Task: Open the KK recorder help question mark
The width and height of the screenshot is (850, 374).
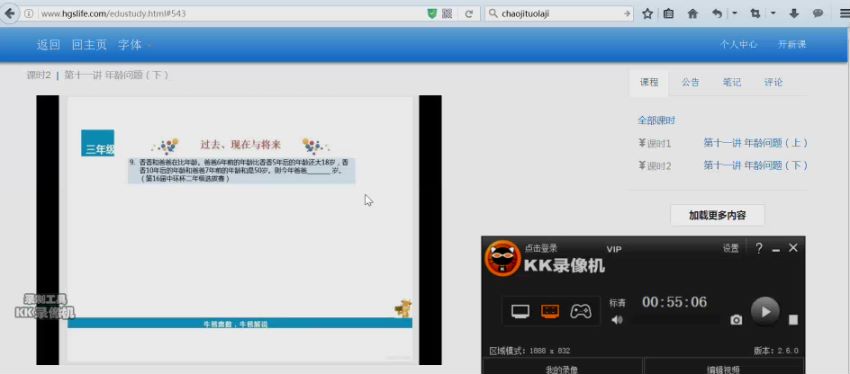Action: pyautogui.click(x=759, y=248)
